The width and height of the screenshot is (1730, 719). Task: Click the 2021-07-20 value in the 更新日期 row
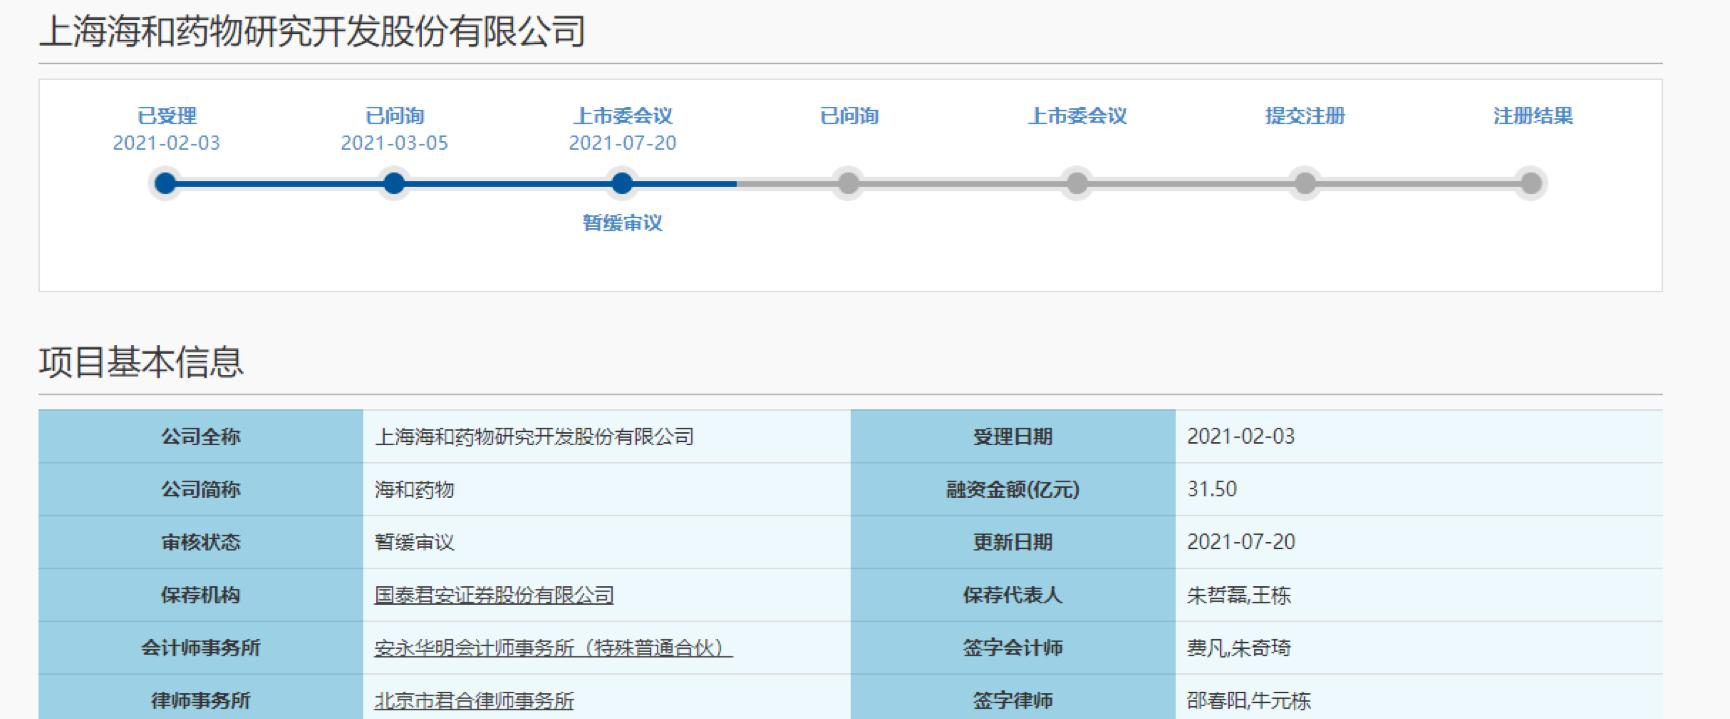[x=1241, y=542]
